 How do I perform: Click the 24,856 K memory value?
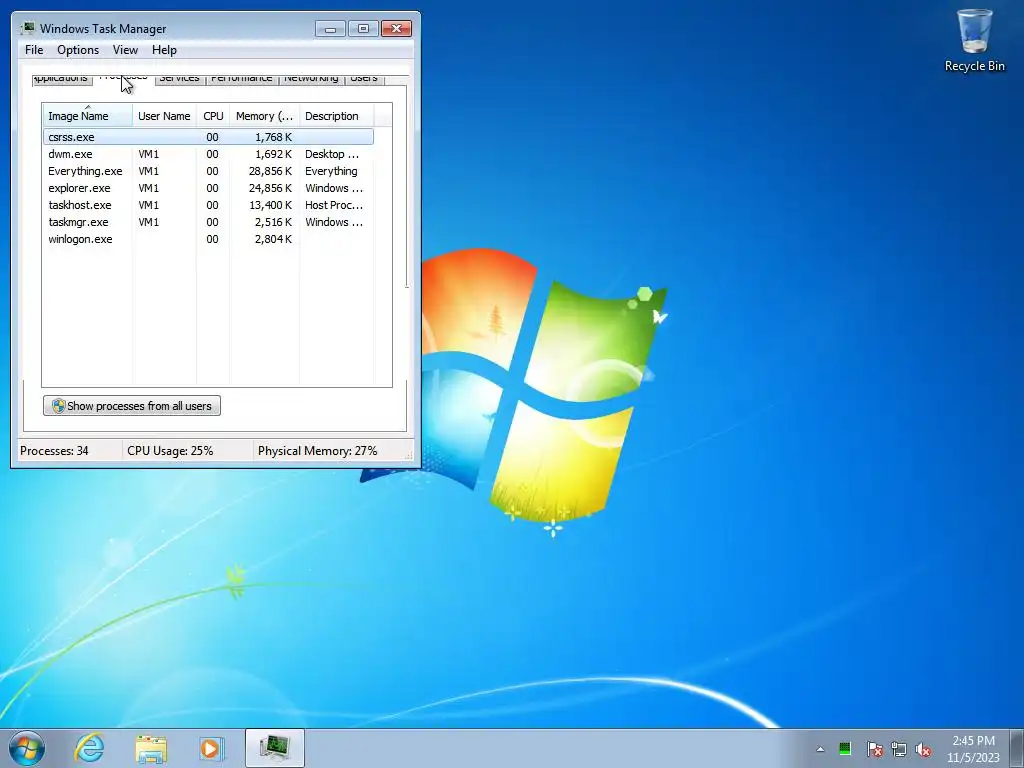pos(270,188)
